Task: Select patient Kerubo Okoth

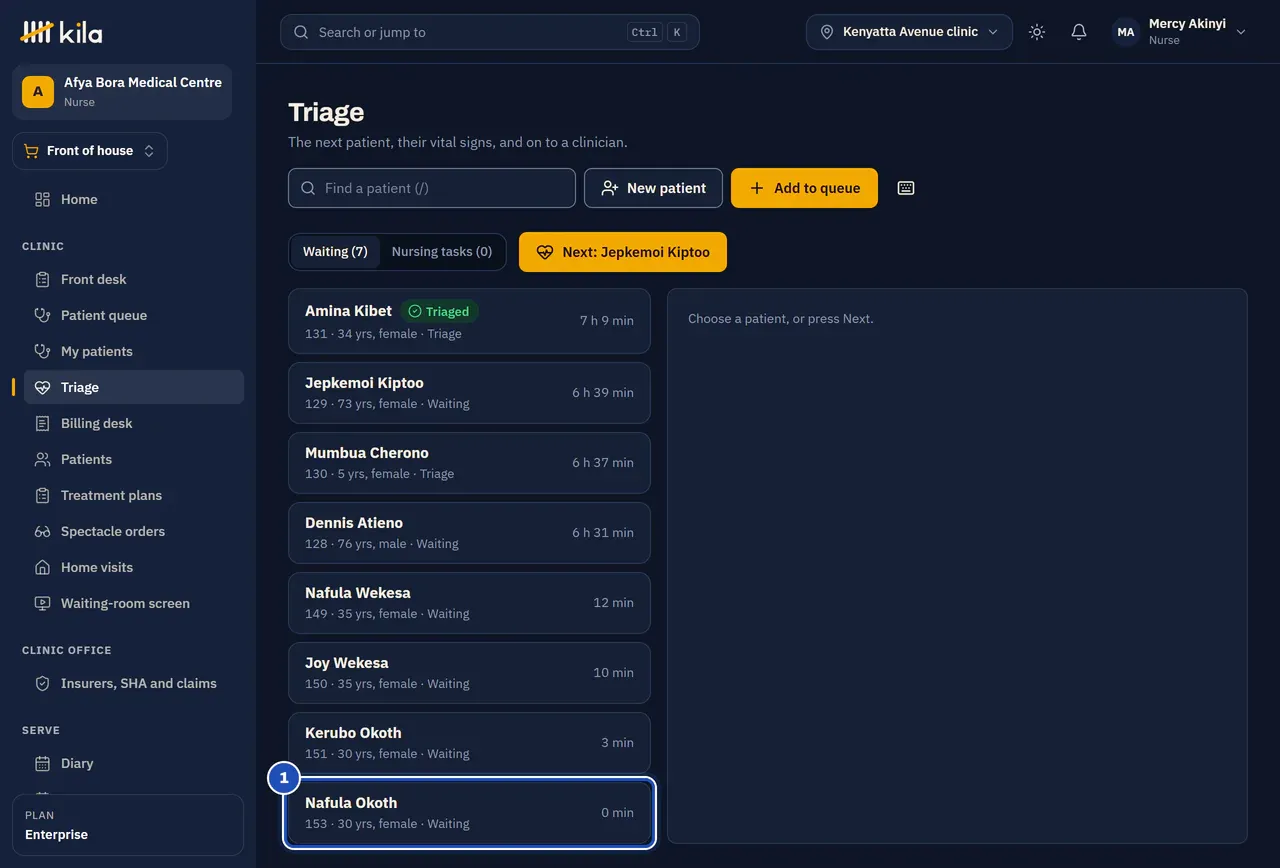Action: [469, 743]
